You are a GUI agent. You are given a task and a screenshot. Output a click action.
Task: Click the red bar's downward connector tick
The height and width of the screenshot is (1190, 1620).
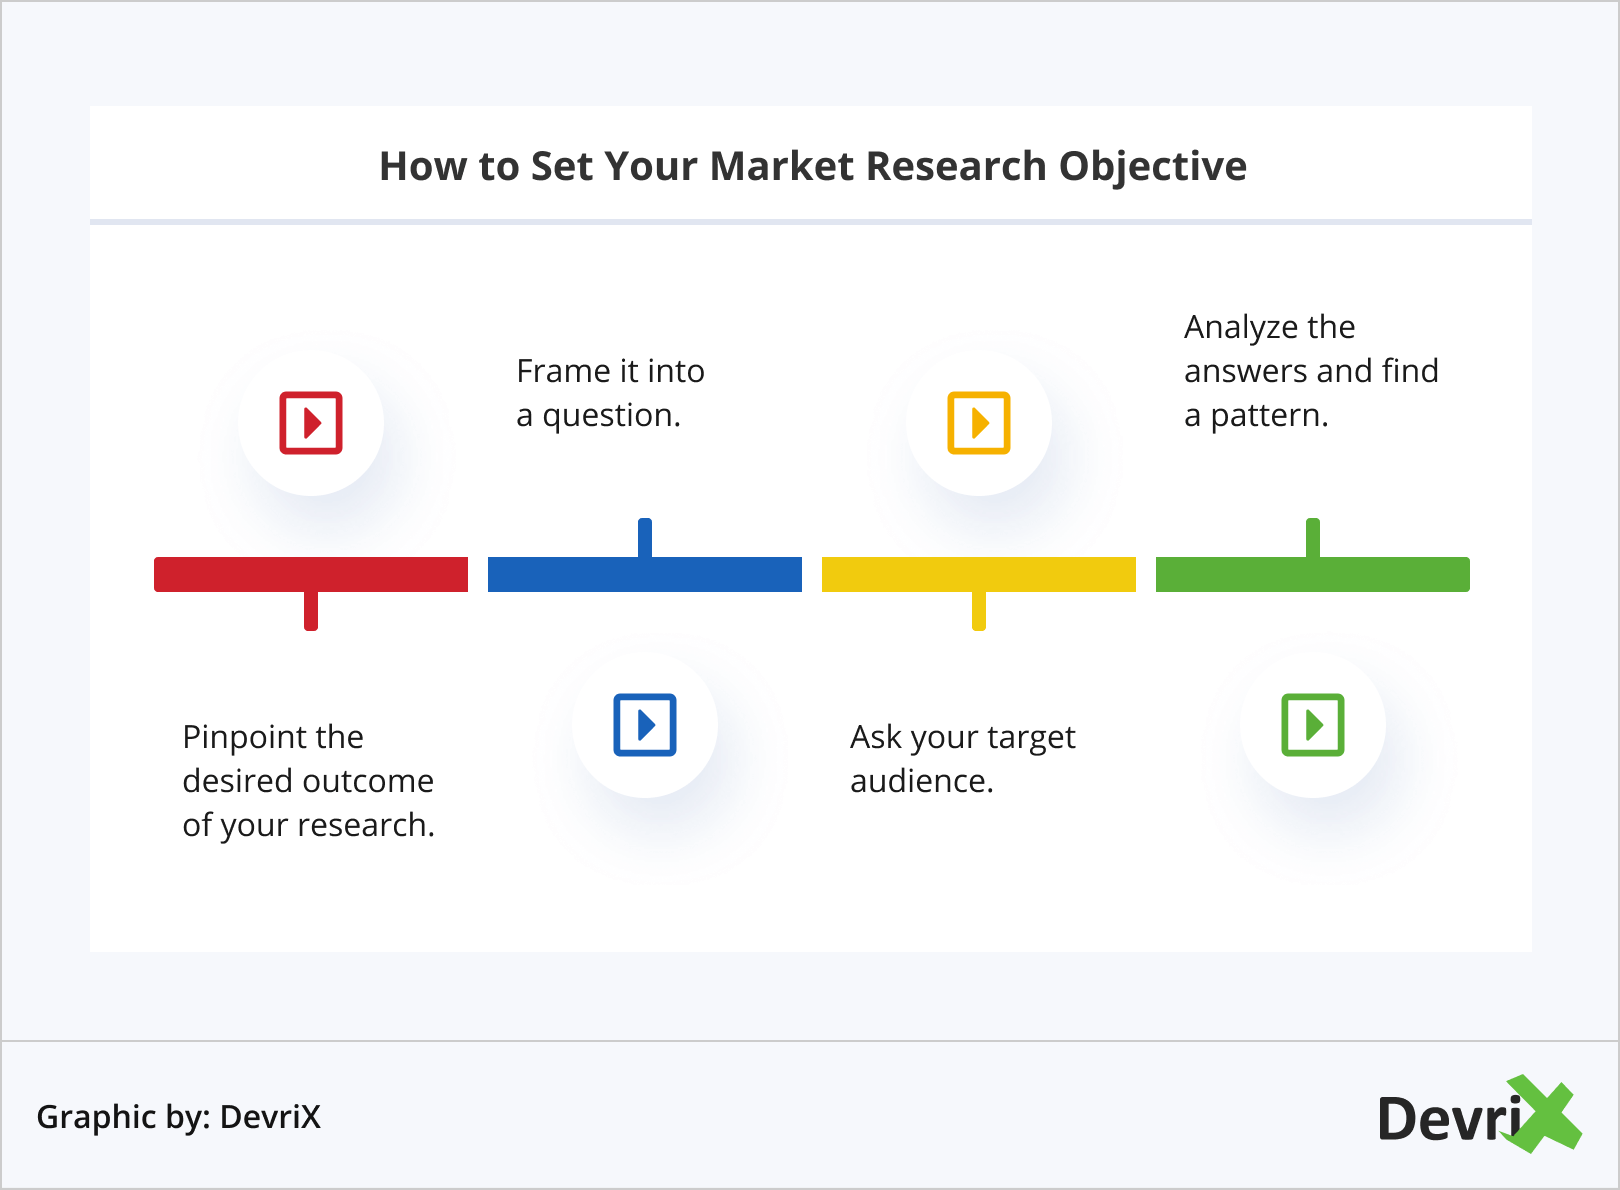tap(311, 611)
